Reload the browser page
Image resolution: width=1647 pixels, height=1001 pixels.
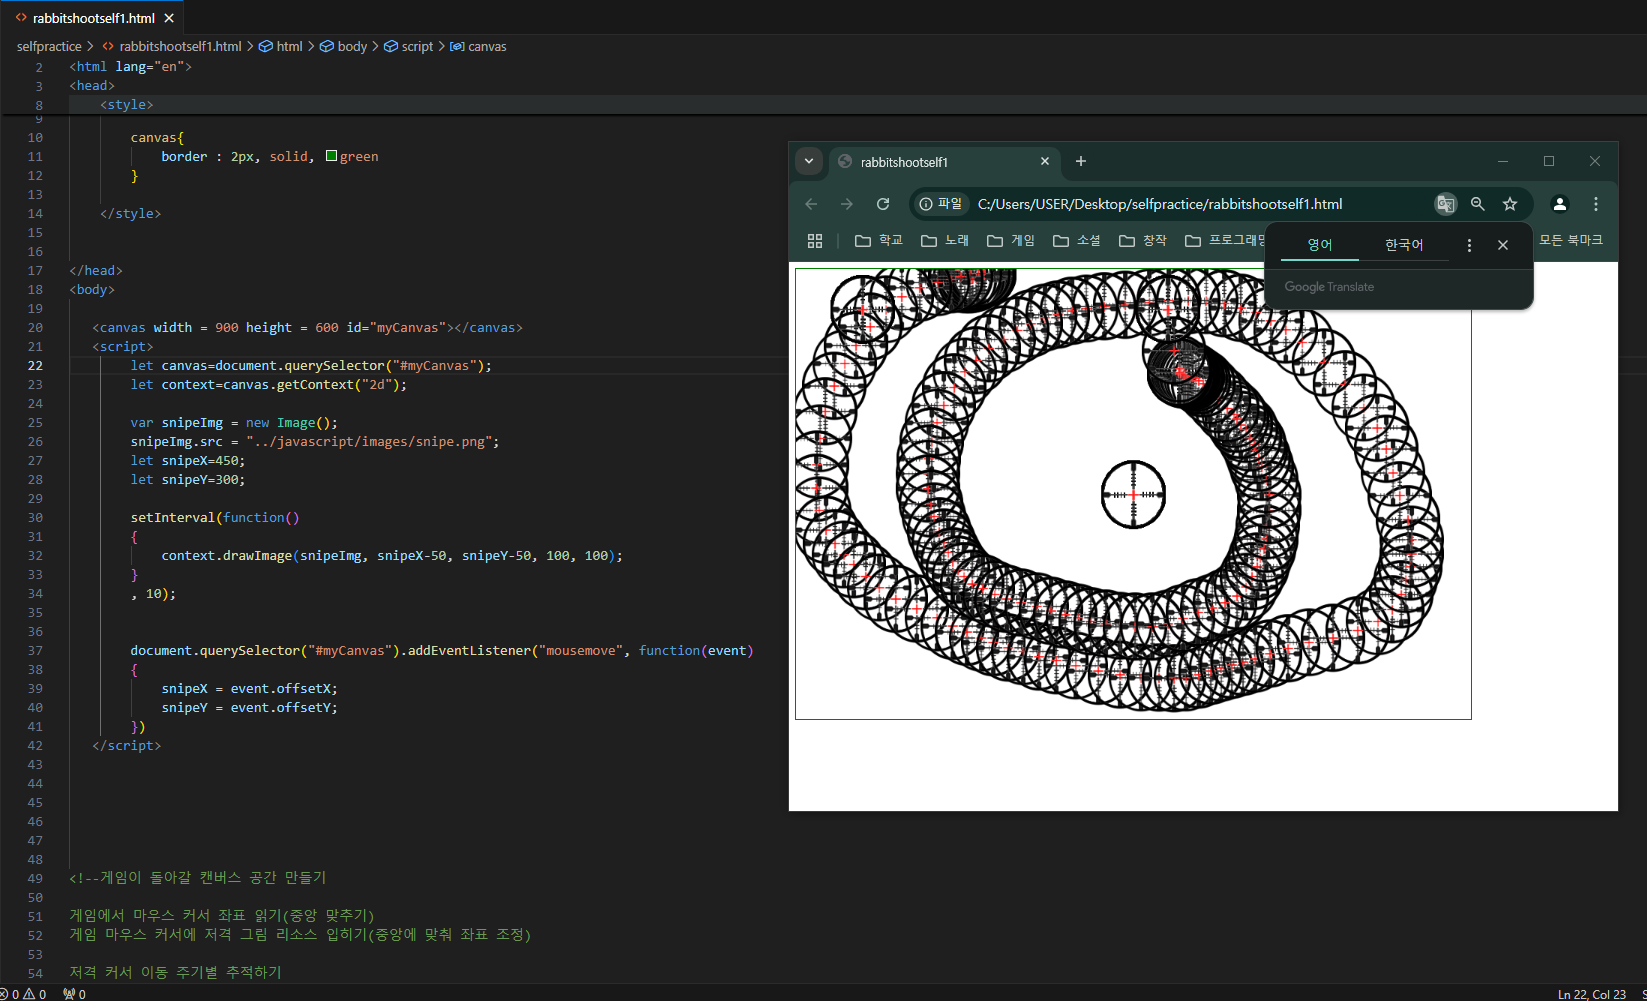coord(883,204)
